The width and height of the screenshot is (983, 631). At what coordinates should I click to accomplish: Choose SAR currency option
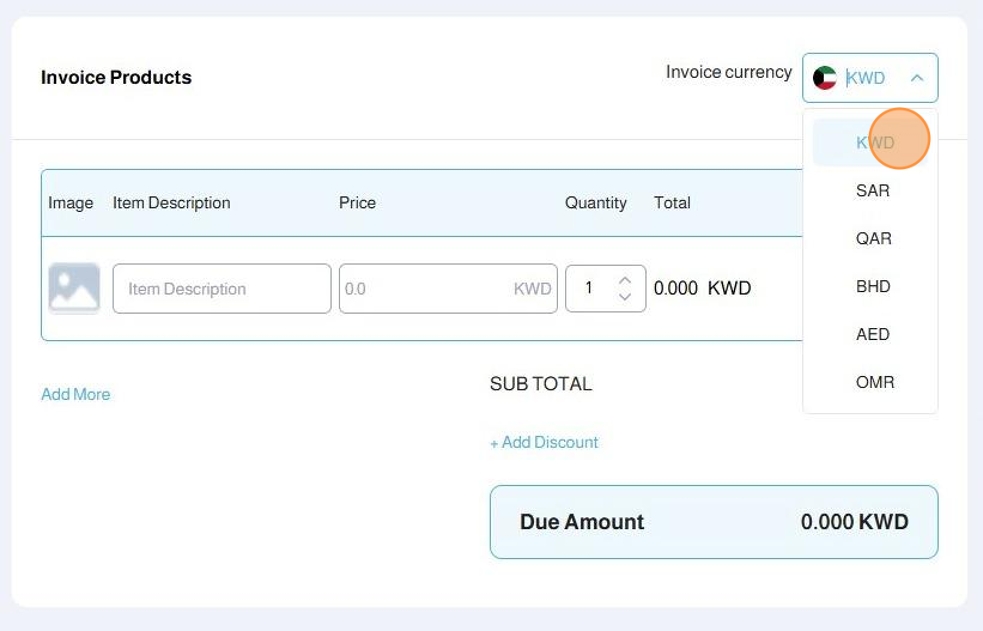click(x=872, y=191)
